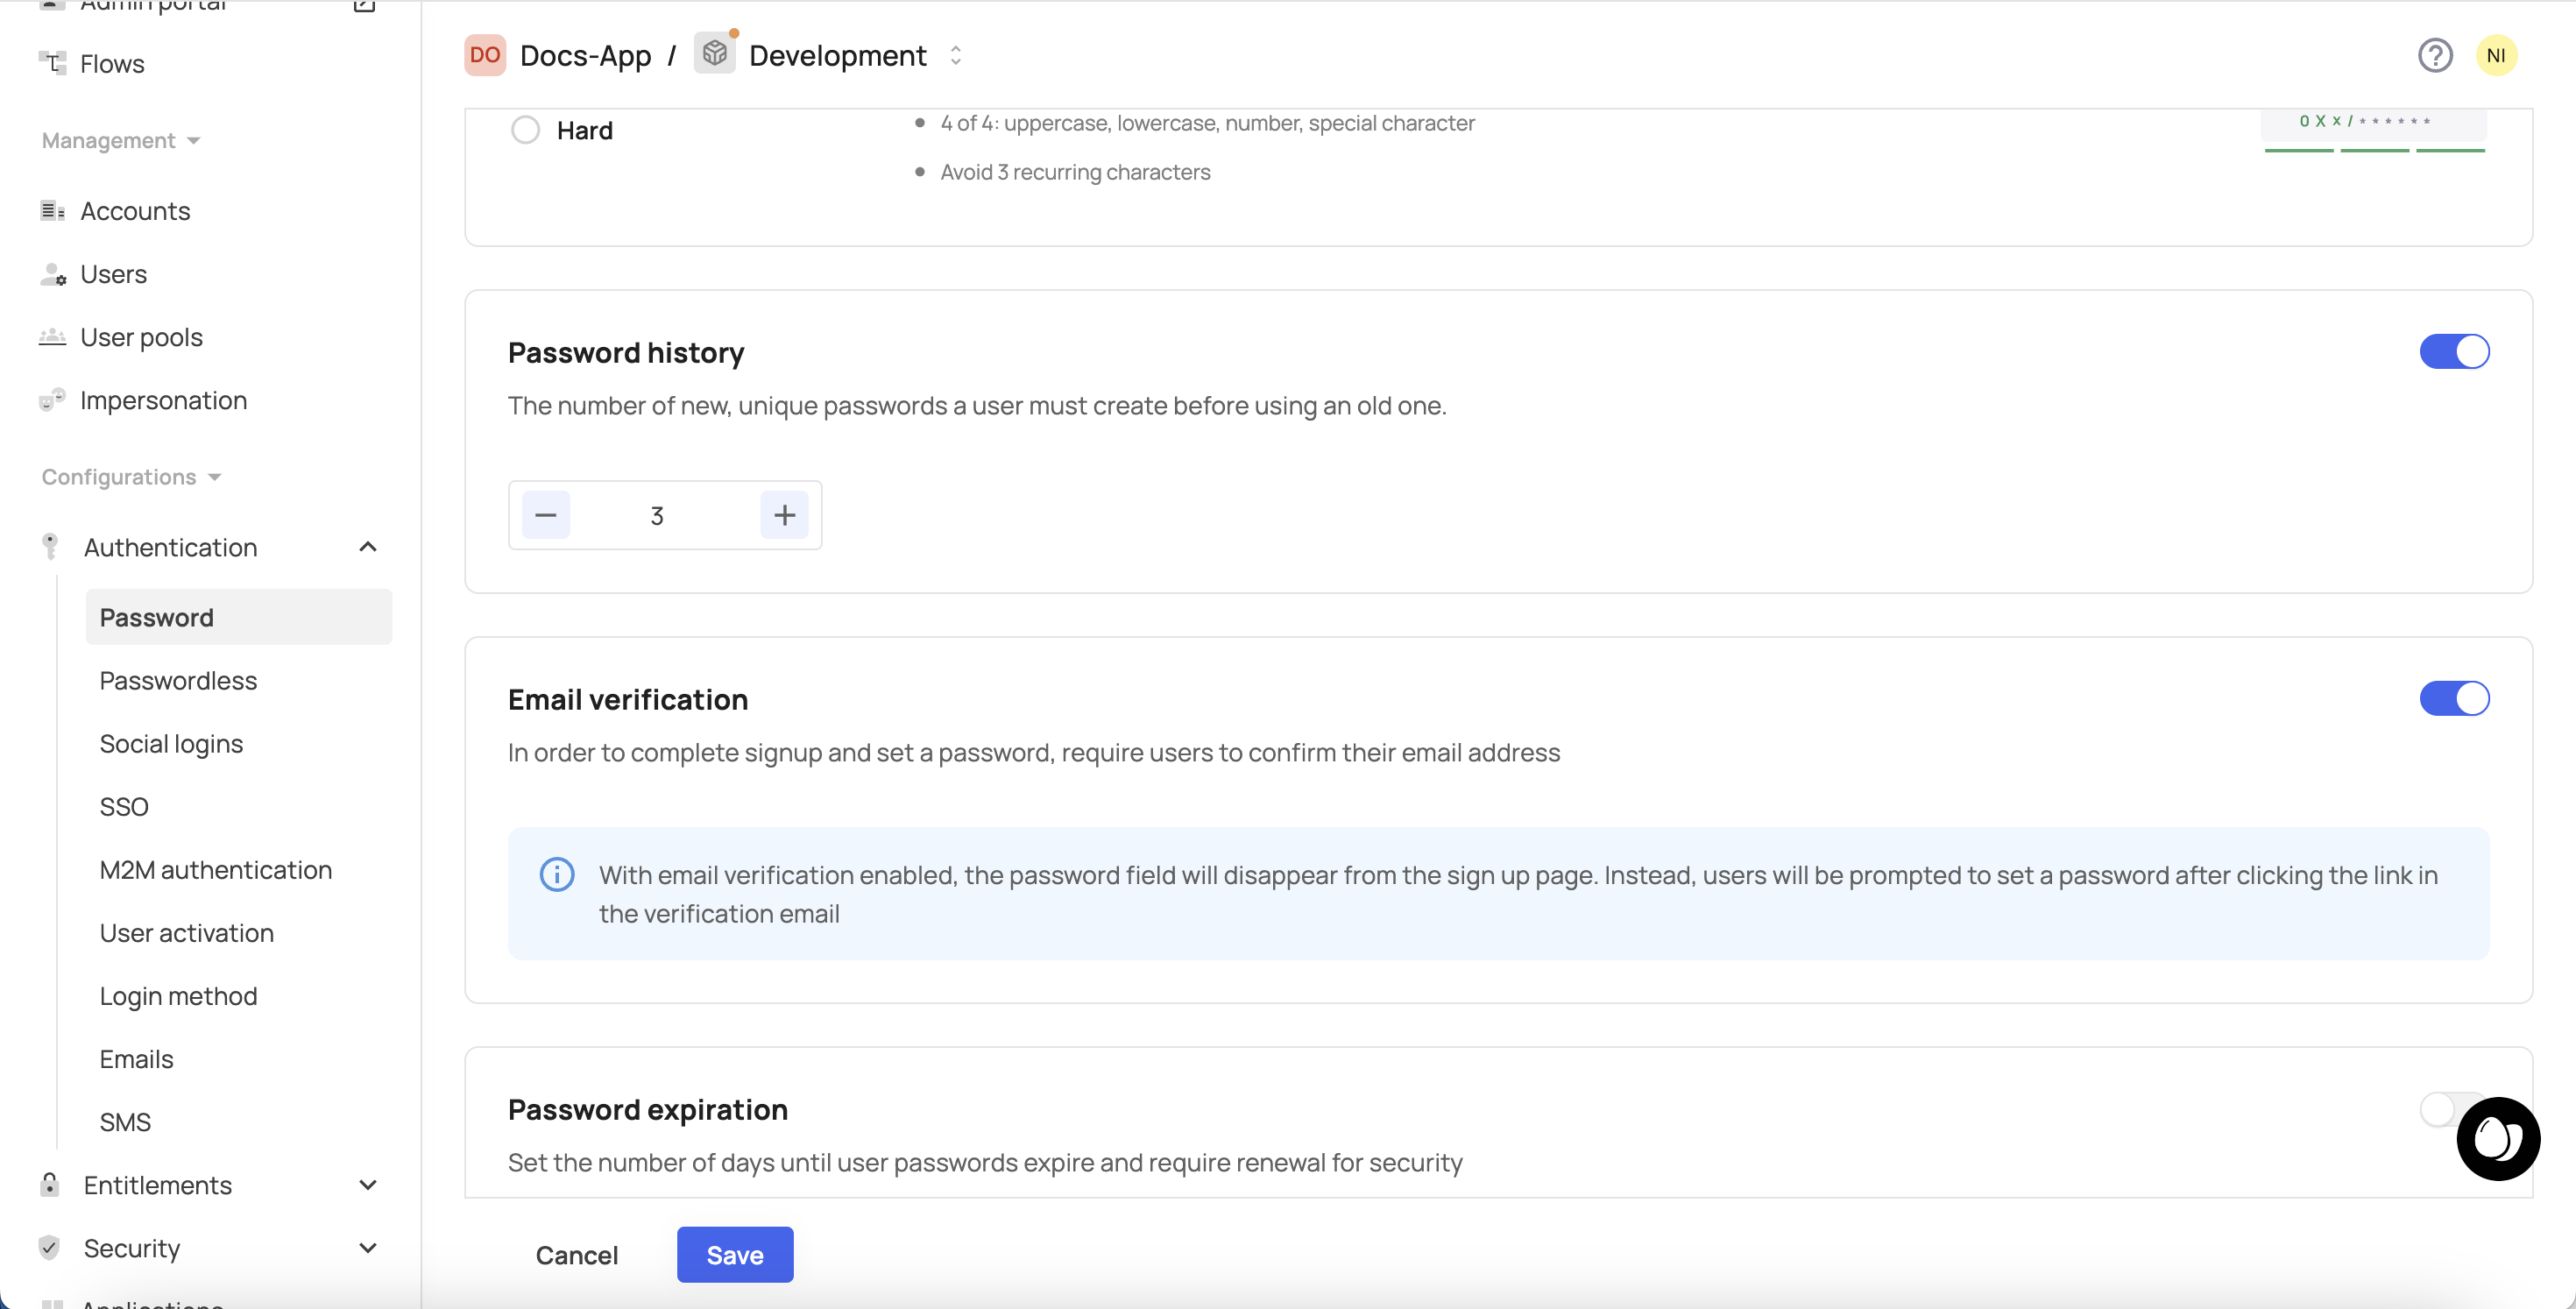Click the help question mark icon
The height and width of the screenshot is (1309, 2576).
[2435, 56]
